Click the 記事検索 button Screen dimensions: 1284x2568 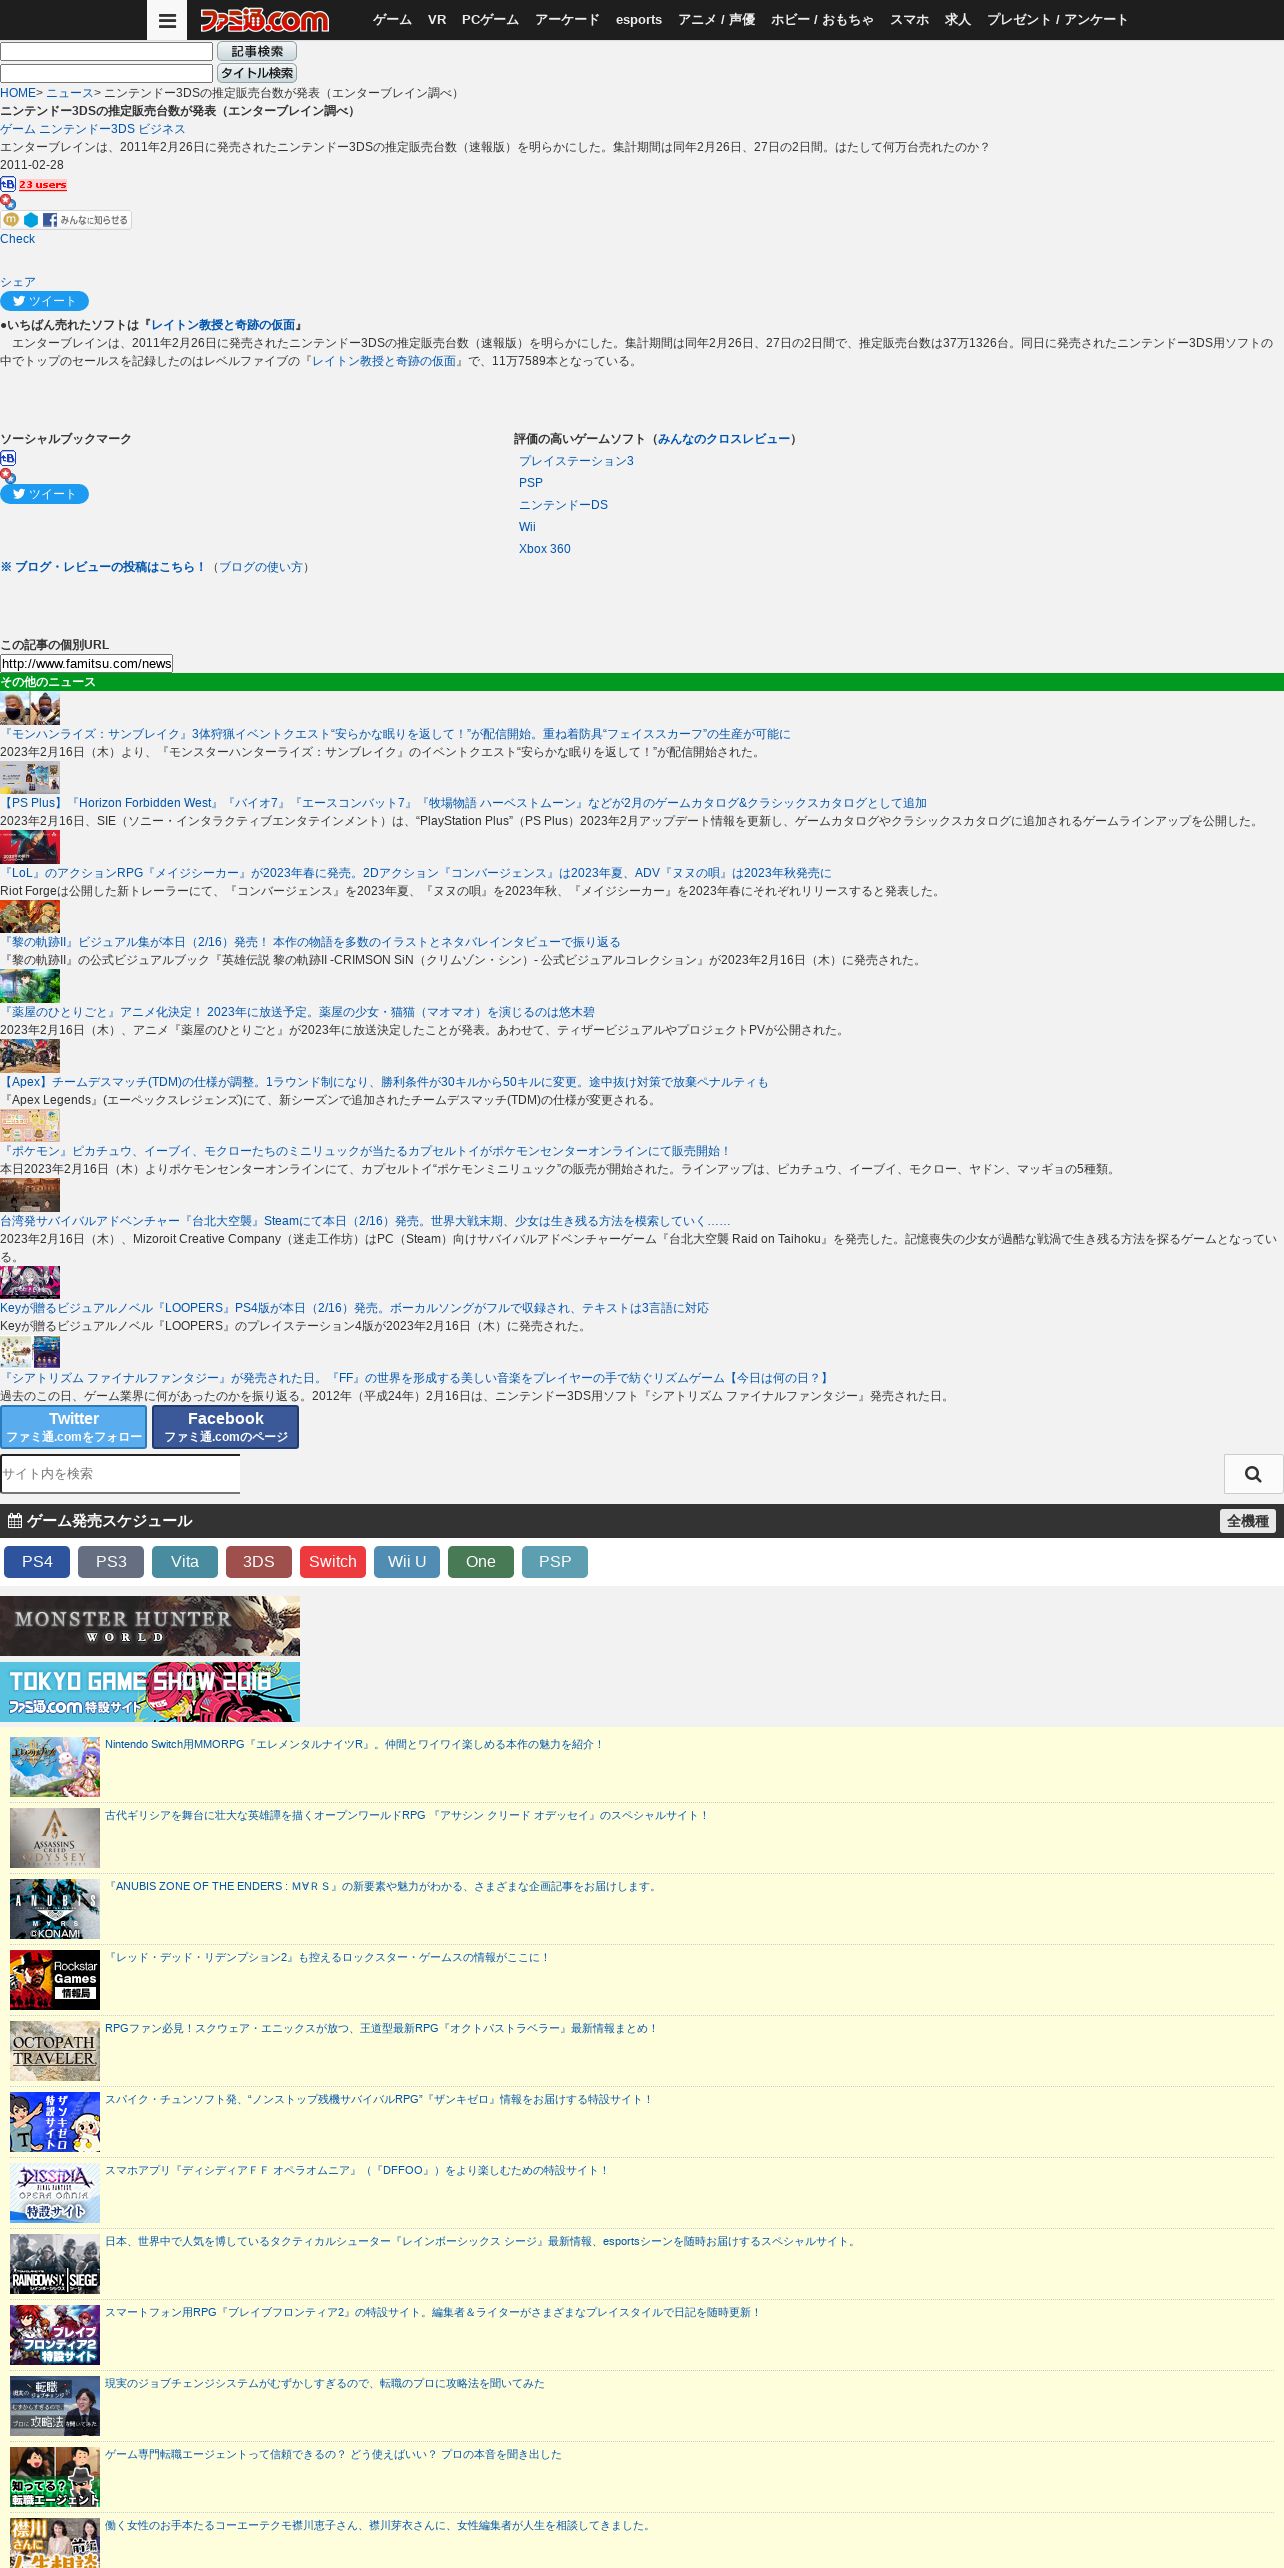pyautogui.click(x=257, y=52)
